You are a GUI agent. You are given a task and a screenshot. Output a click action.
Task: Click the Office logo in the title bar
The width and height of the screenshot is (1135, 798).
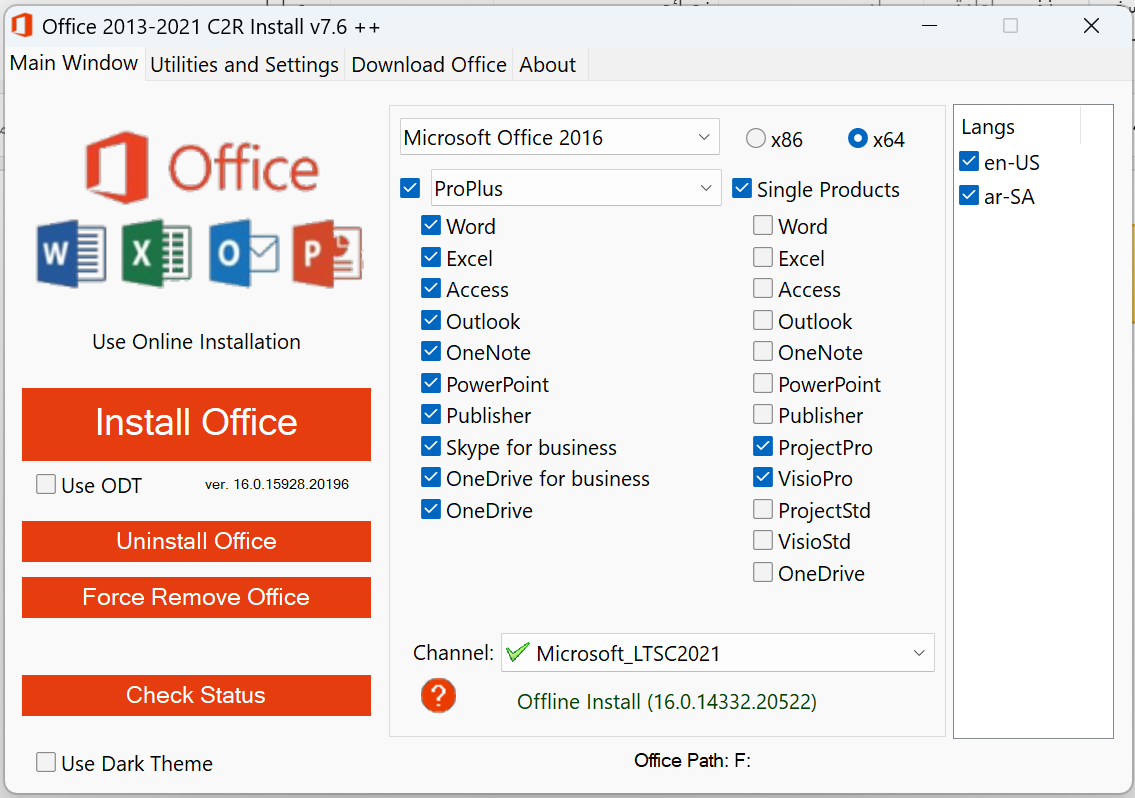point(22,26)
